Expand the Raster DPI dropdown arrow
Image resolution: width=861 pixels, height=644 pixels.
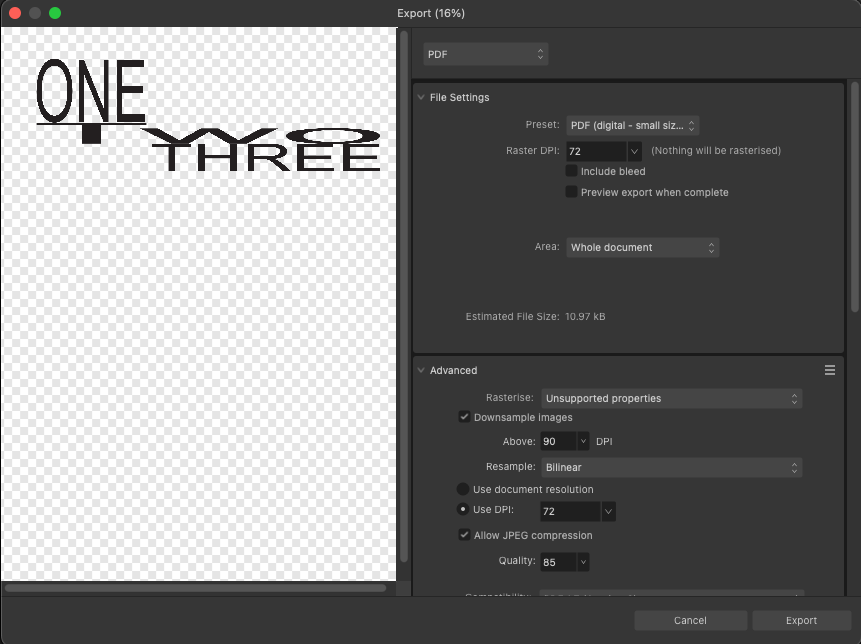pos(634,151)
